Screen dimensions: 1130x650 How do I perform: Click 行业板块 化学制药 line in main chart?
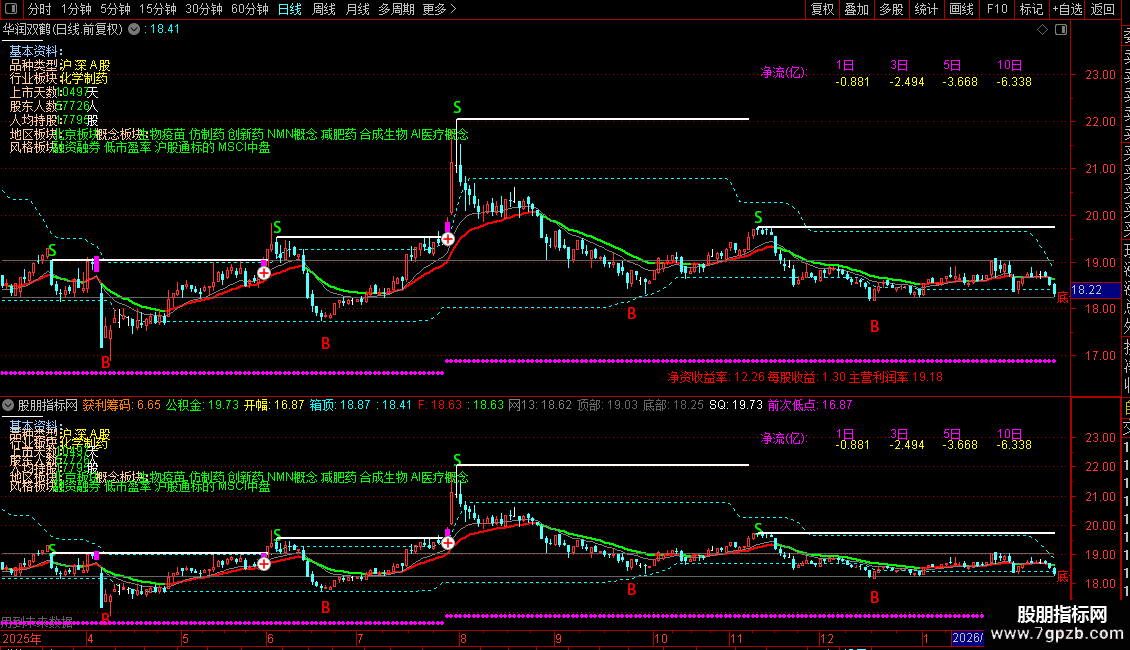pos(58,79)
